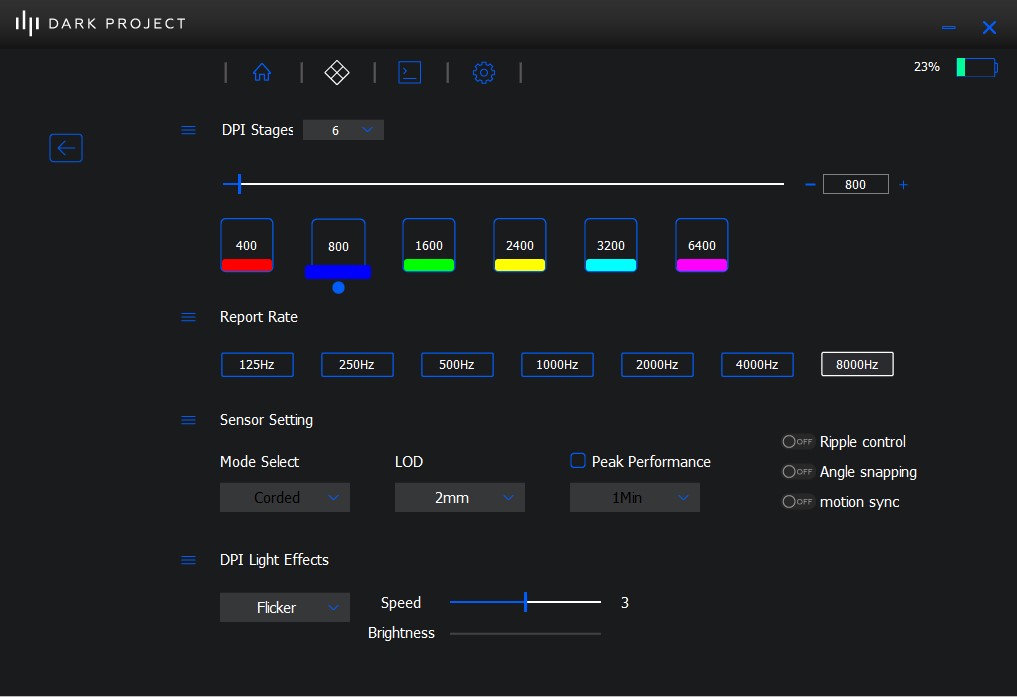The height and width of the screenshot is (698, 1017).
Task: Open the Peak Performance 1Min dropdown
Action: coord(635,498)
